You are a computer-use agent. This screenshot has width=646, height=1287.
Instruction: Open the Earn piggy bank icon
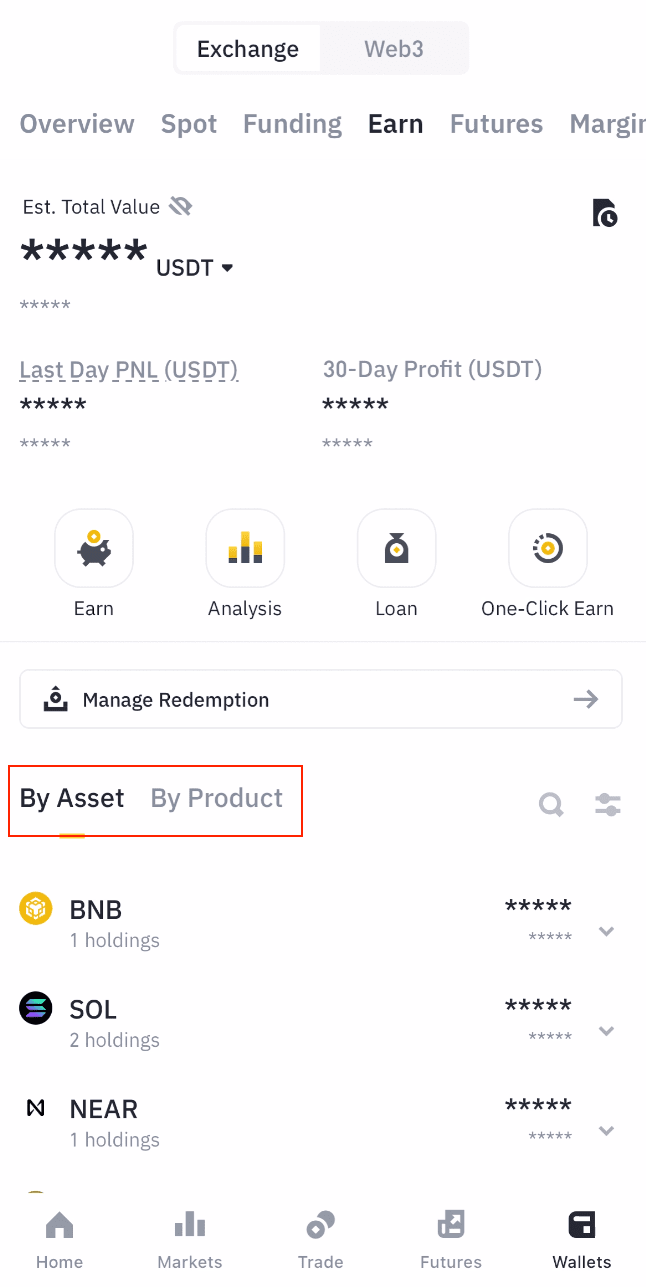(x=94, y=548)
